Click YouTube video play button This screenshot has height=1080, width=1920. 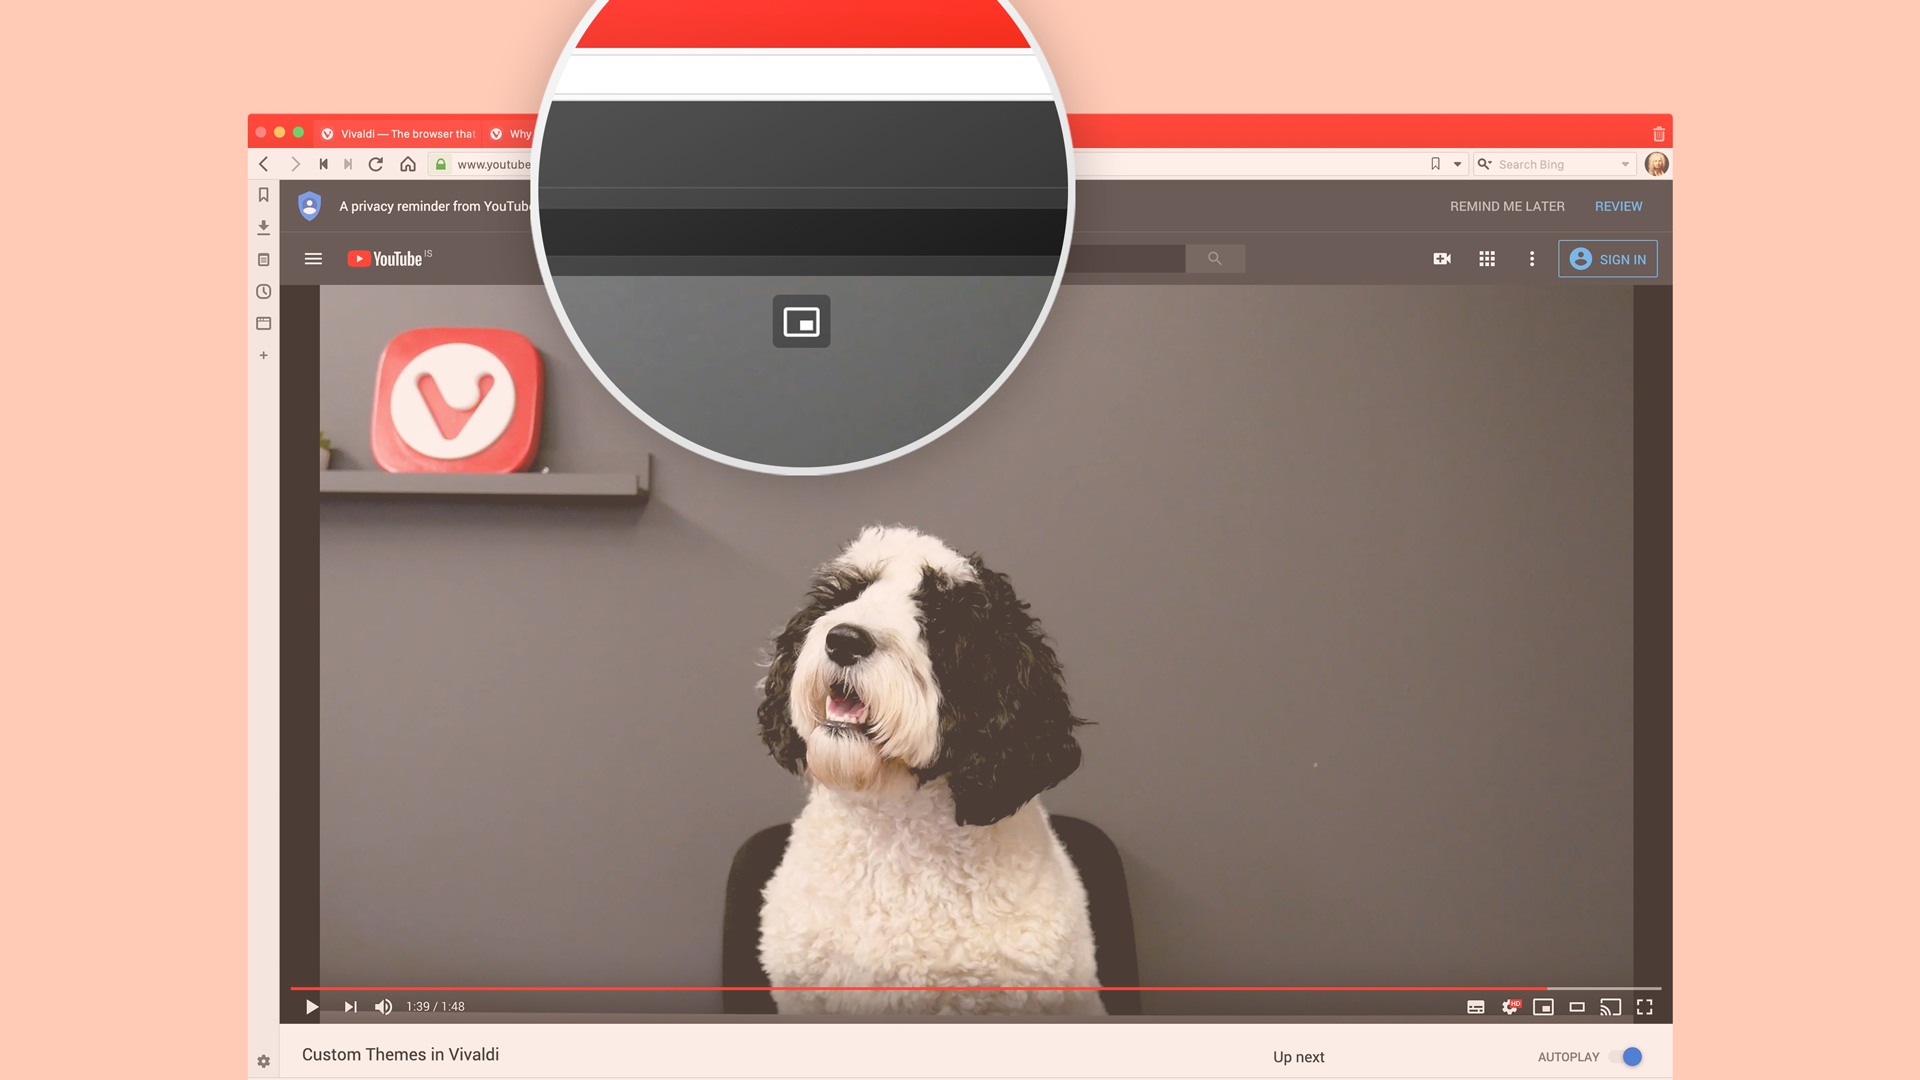(x=311, y=1006)
